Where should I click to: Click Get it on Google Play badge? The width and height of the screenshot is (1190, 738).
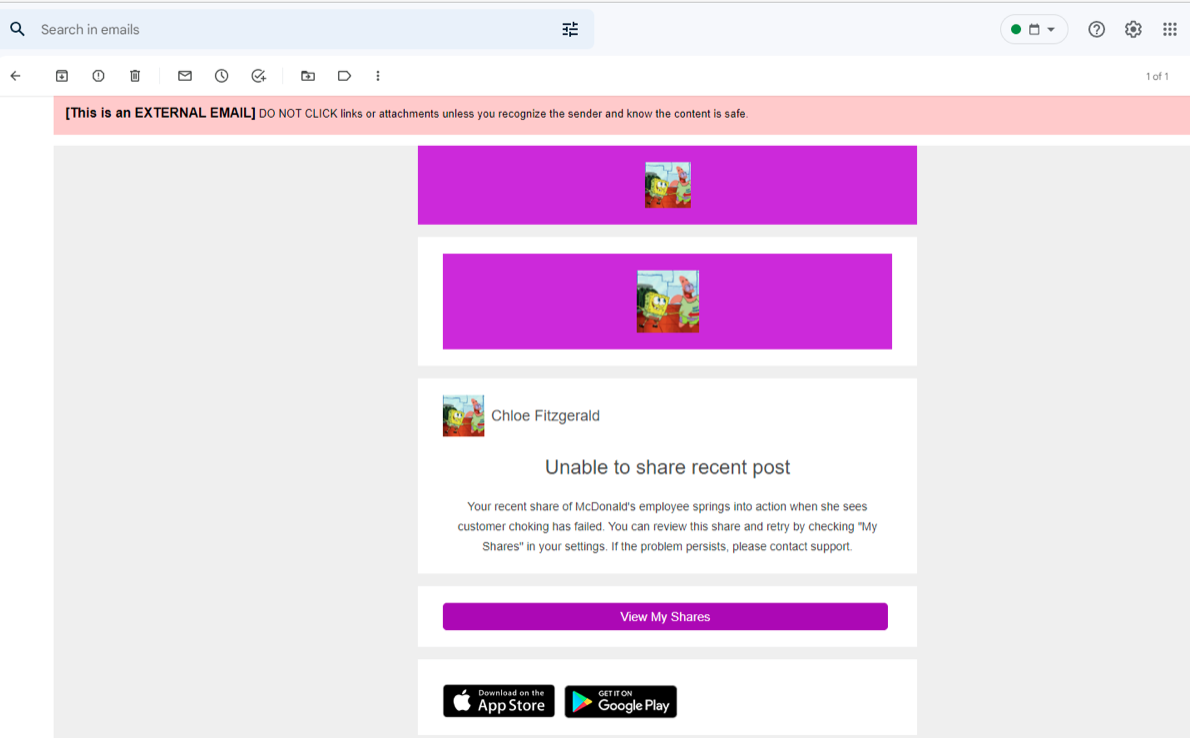click(x=621, y=702)
